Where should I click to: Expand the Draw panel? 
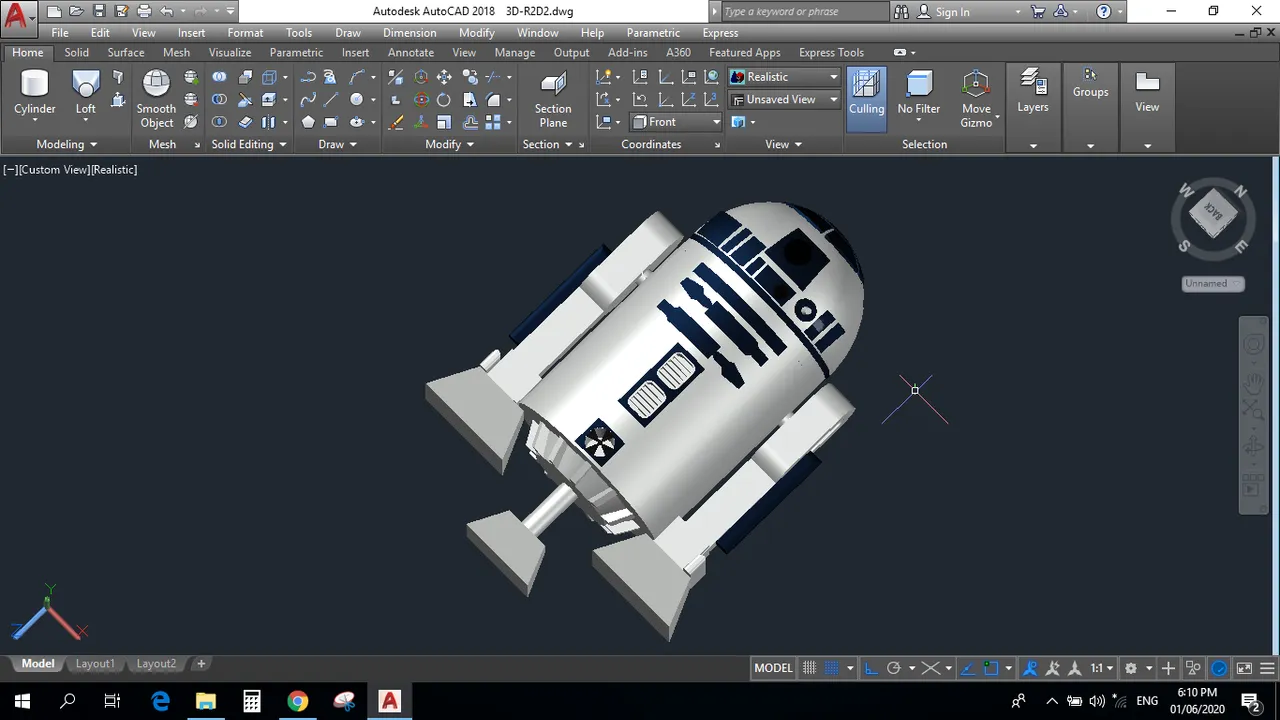pyautogui.click(x=337, y=144)
